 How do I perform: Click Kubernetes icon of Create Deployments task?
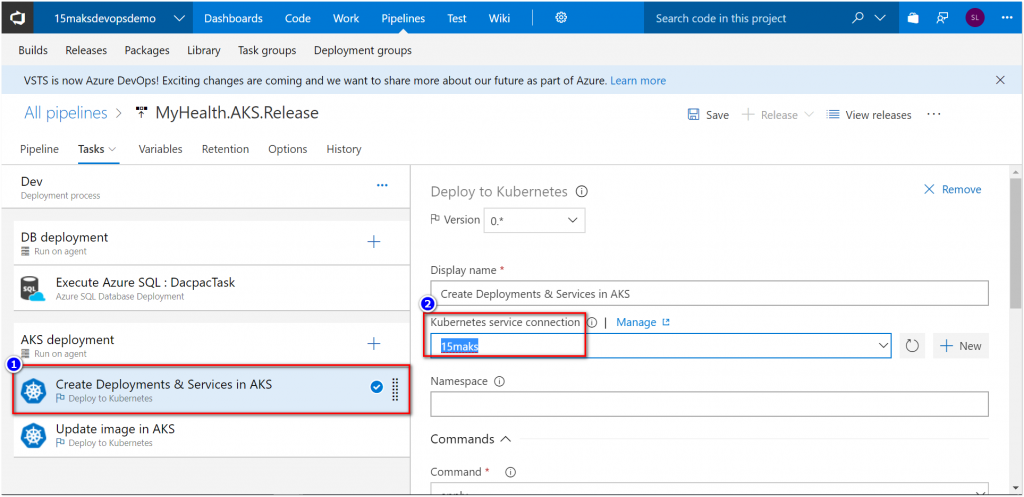(x=33, y=391)
